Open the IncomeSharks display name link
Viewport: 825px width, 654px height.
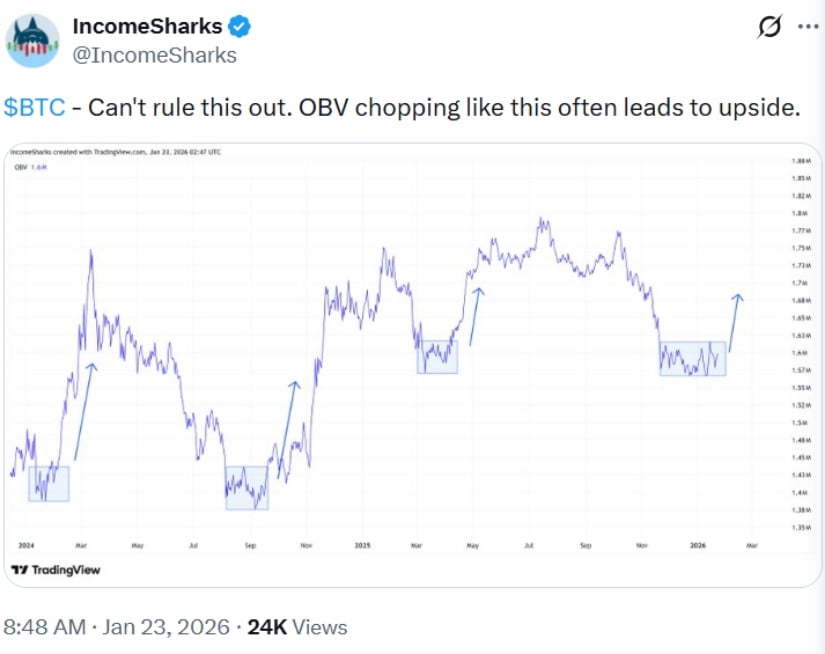coord(148,26)
